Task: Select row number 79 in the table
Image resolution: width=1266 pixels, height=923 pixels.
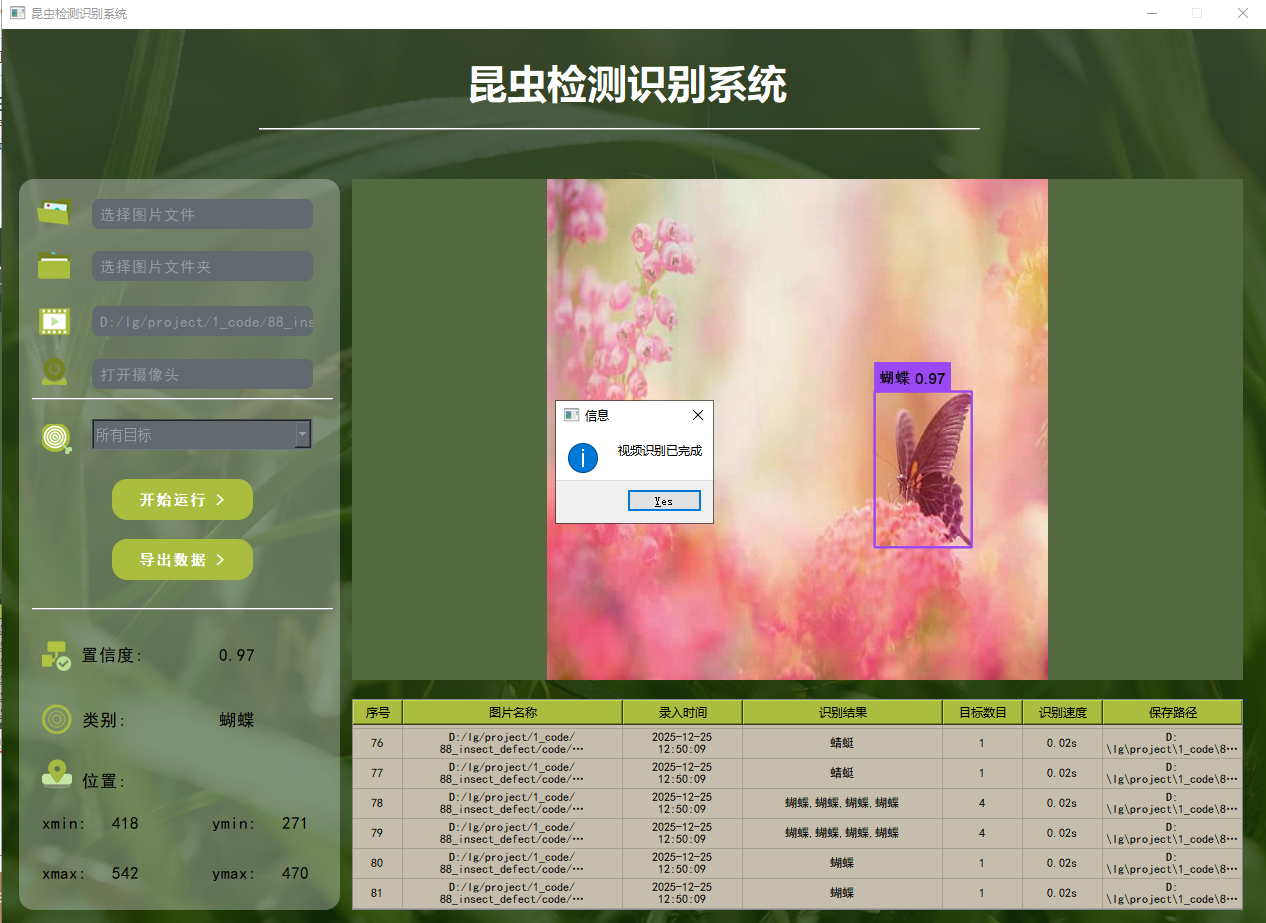Action: pos(377,833)
